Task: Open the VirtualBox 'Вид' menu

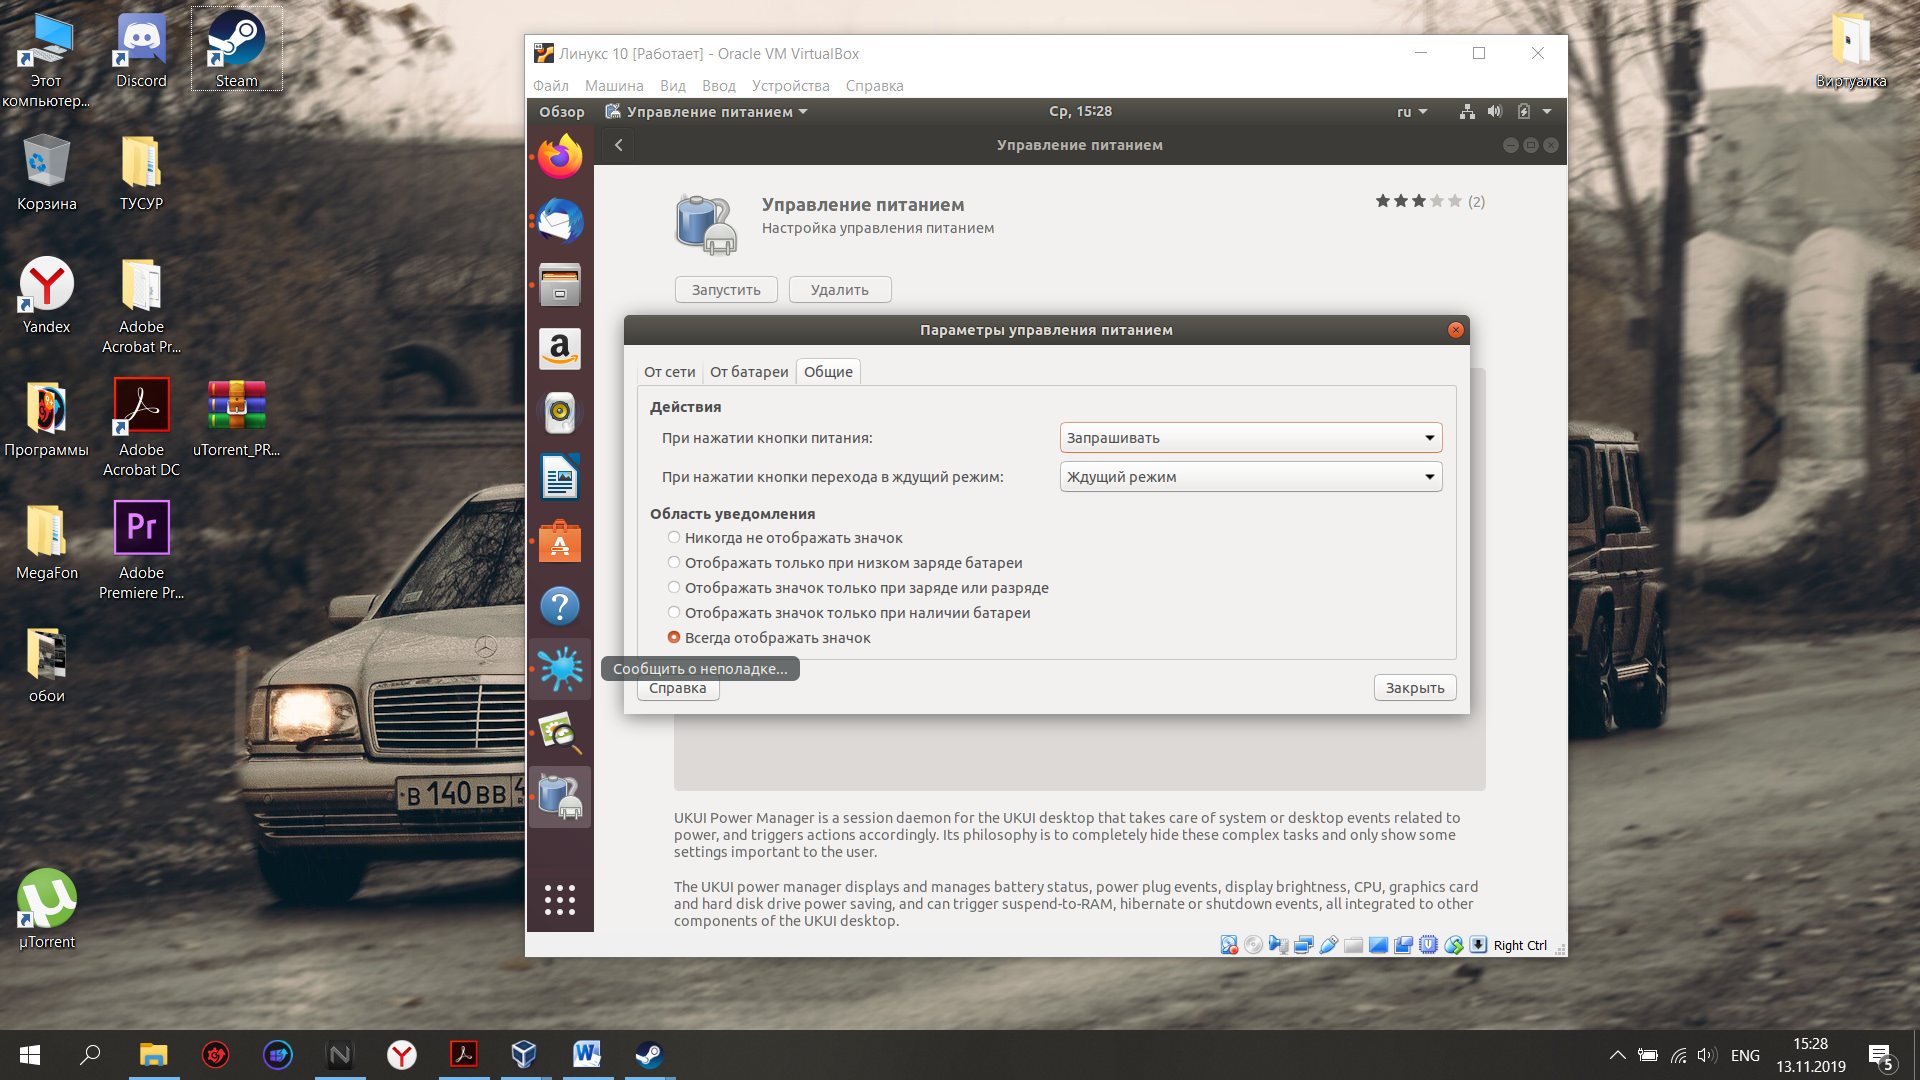Action: (x=673, y=86)
